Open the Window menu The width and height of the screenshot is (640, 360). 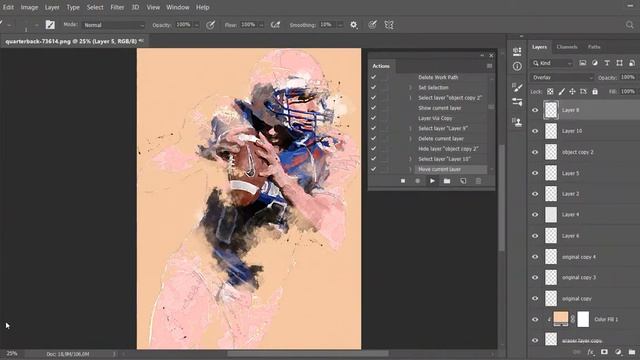(x=178, y=7)
